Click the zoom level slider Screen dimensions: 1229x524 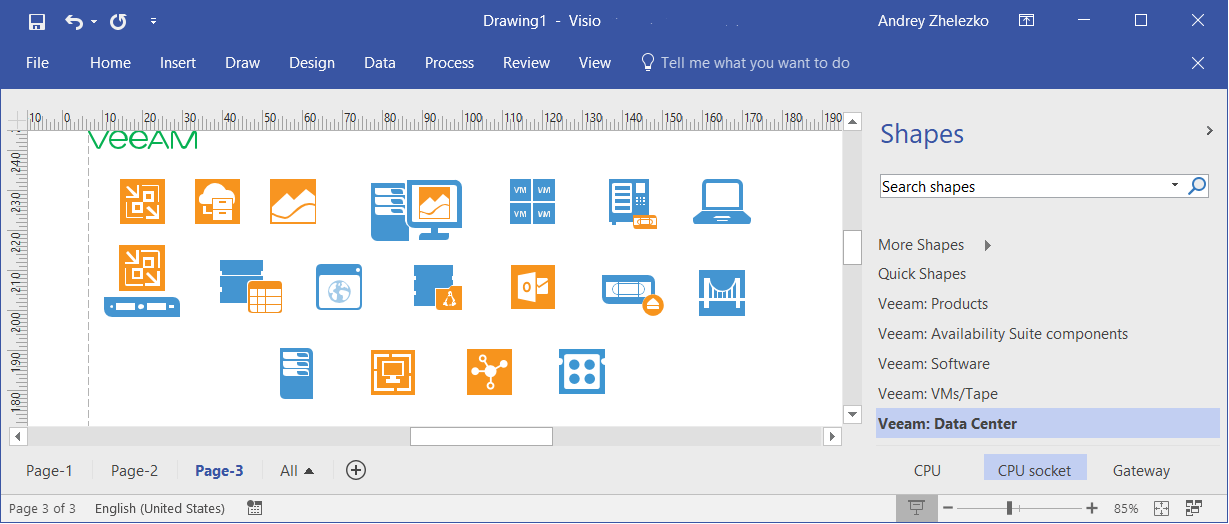click(1010, 508)
